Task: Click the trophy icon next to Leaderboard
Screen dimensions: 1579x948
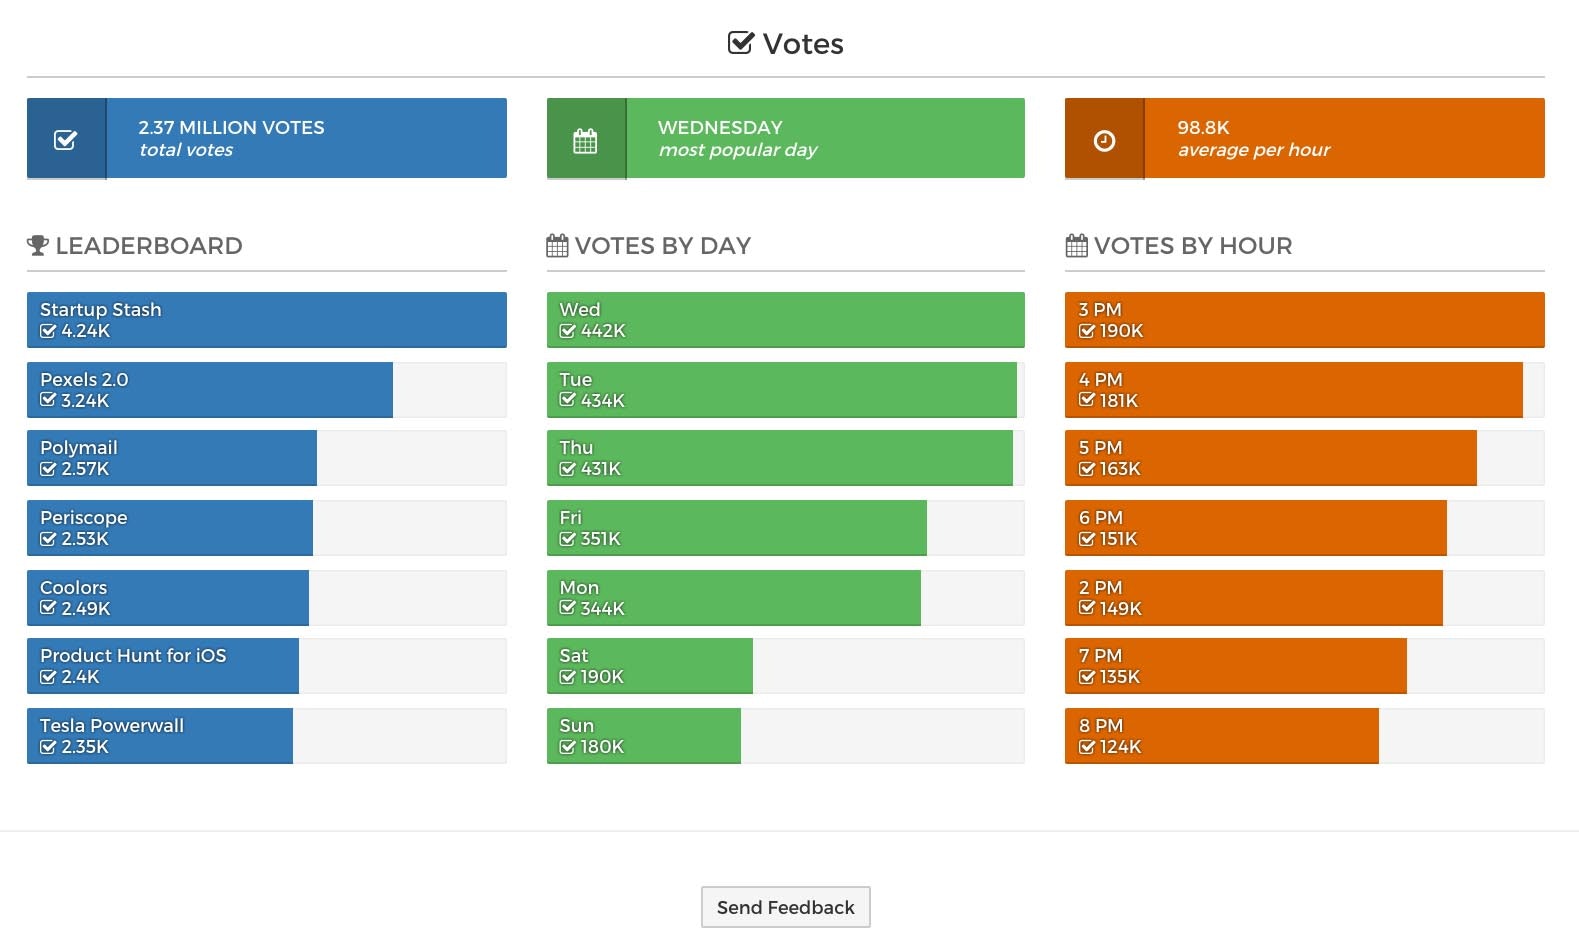Action: 37,244
